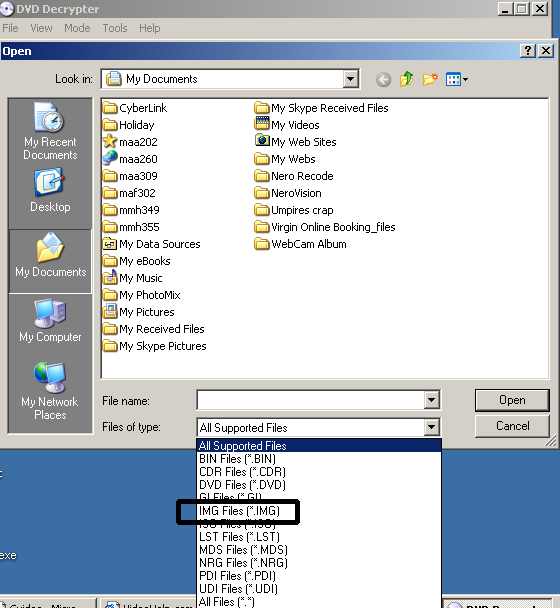Viewport: 560px width, 608px height.
Task: Choose CDR Files (*.CDR) type
Action: tap(319, 472)
